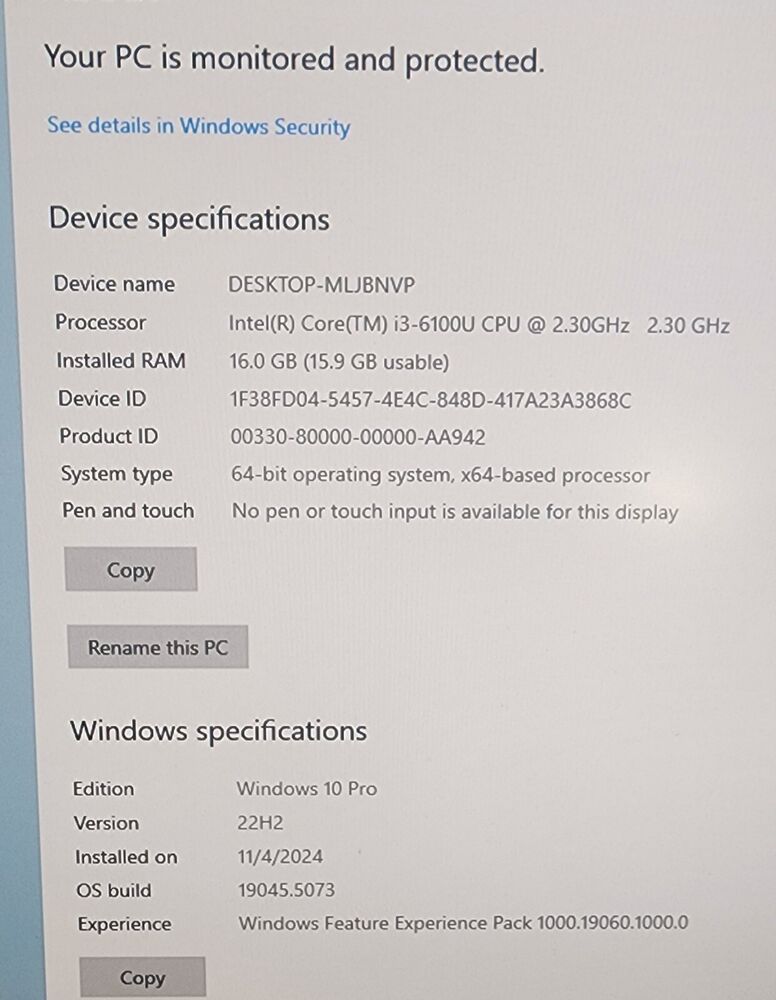The height and width of the screenshot is (1000, 776).
Task: Click the Version value 22H2
Action: (x=260, y=823)
